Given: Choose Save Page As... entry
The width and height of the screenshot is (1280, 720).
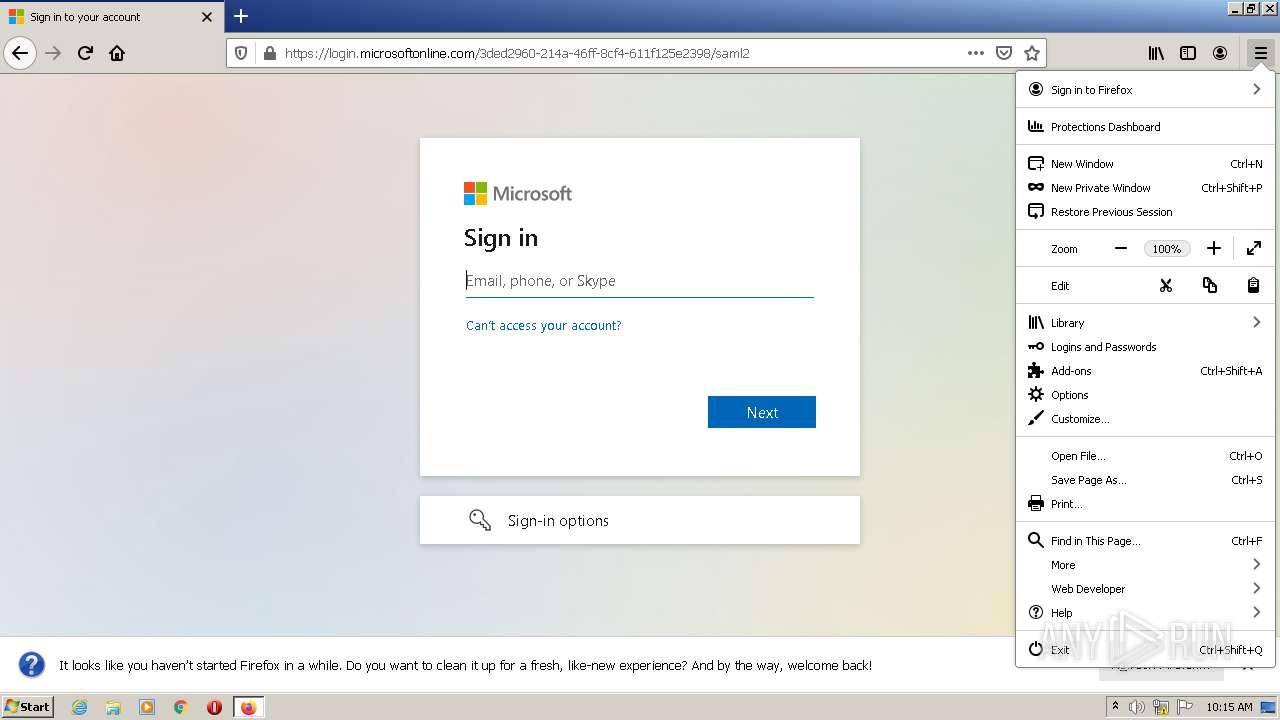Looking at the screenshot, I should tap(1145, 480).
